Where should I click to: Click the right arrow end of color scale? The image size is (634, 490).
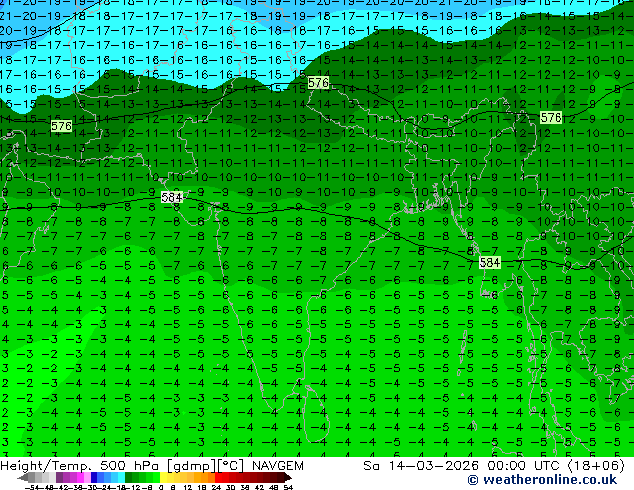coord(288,477)
